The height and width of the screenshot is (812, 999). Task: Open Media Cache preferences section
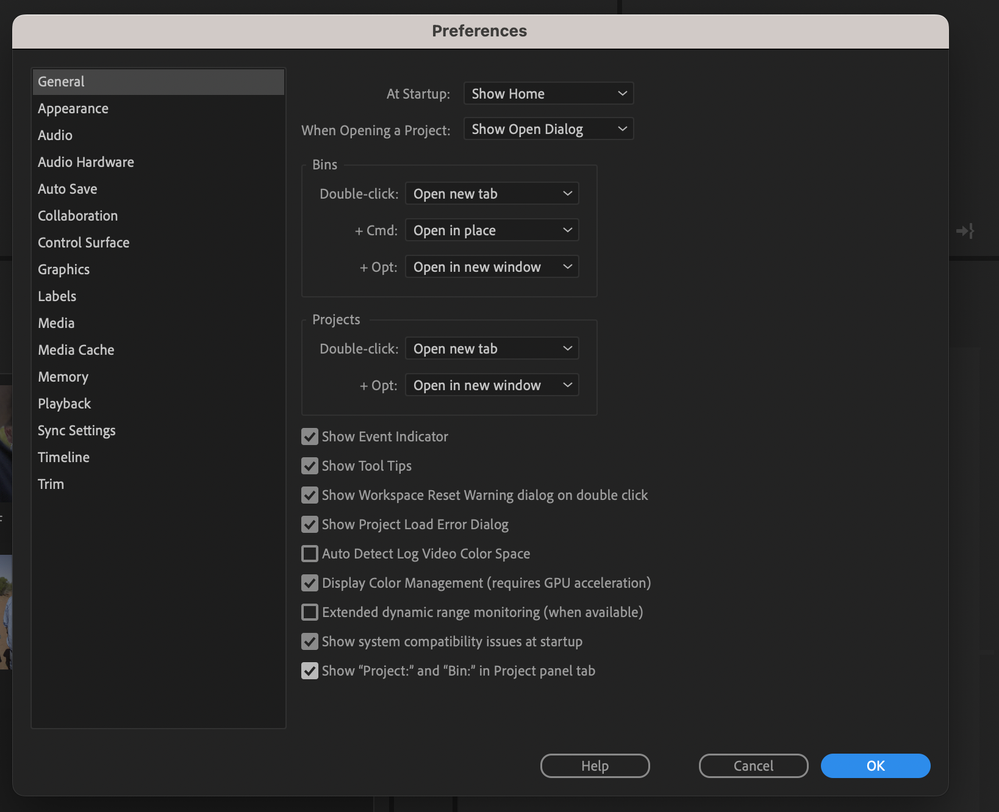[76, 350]
